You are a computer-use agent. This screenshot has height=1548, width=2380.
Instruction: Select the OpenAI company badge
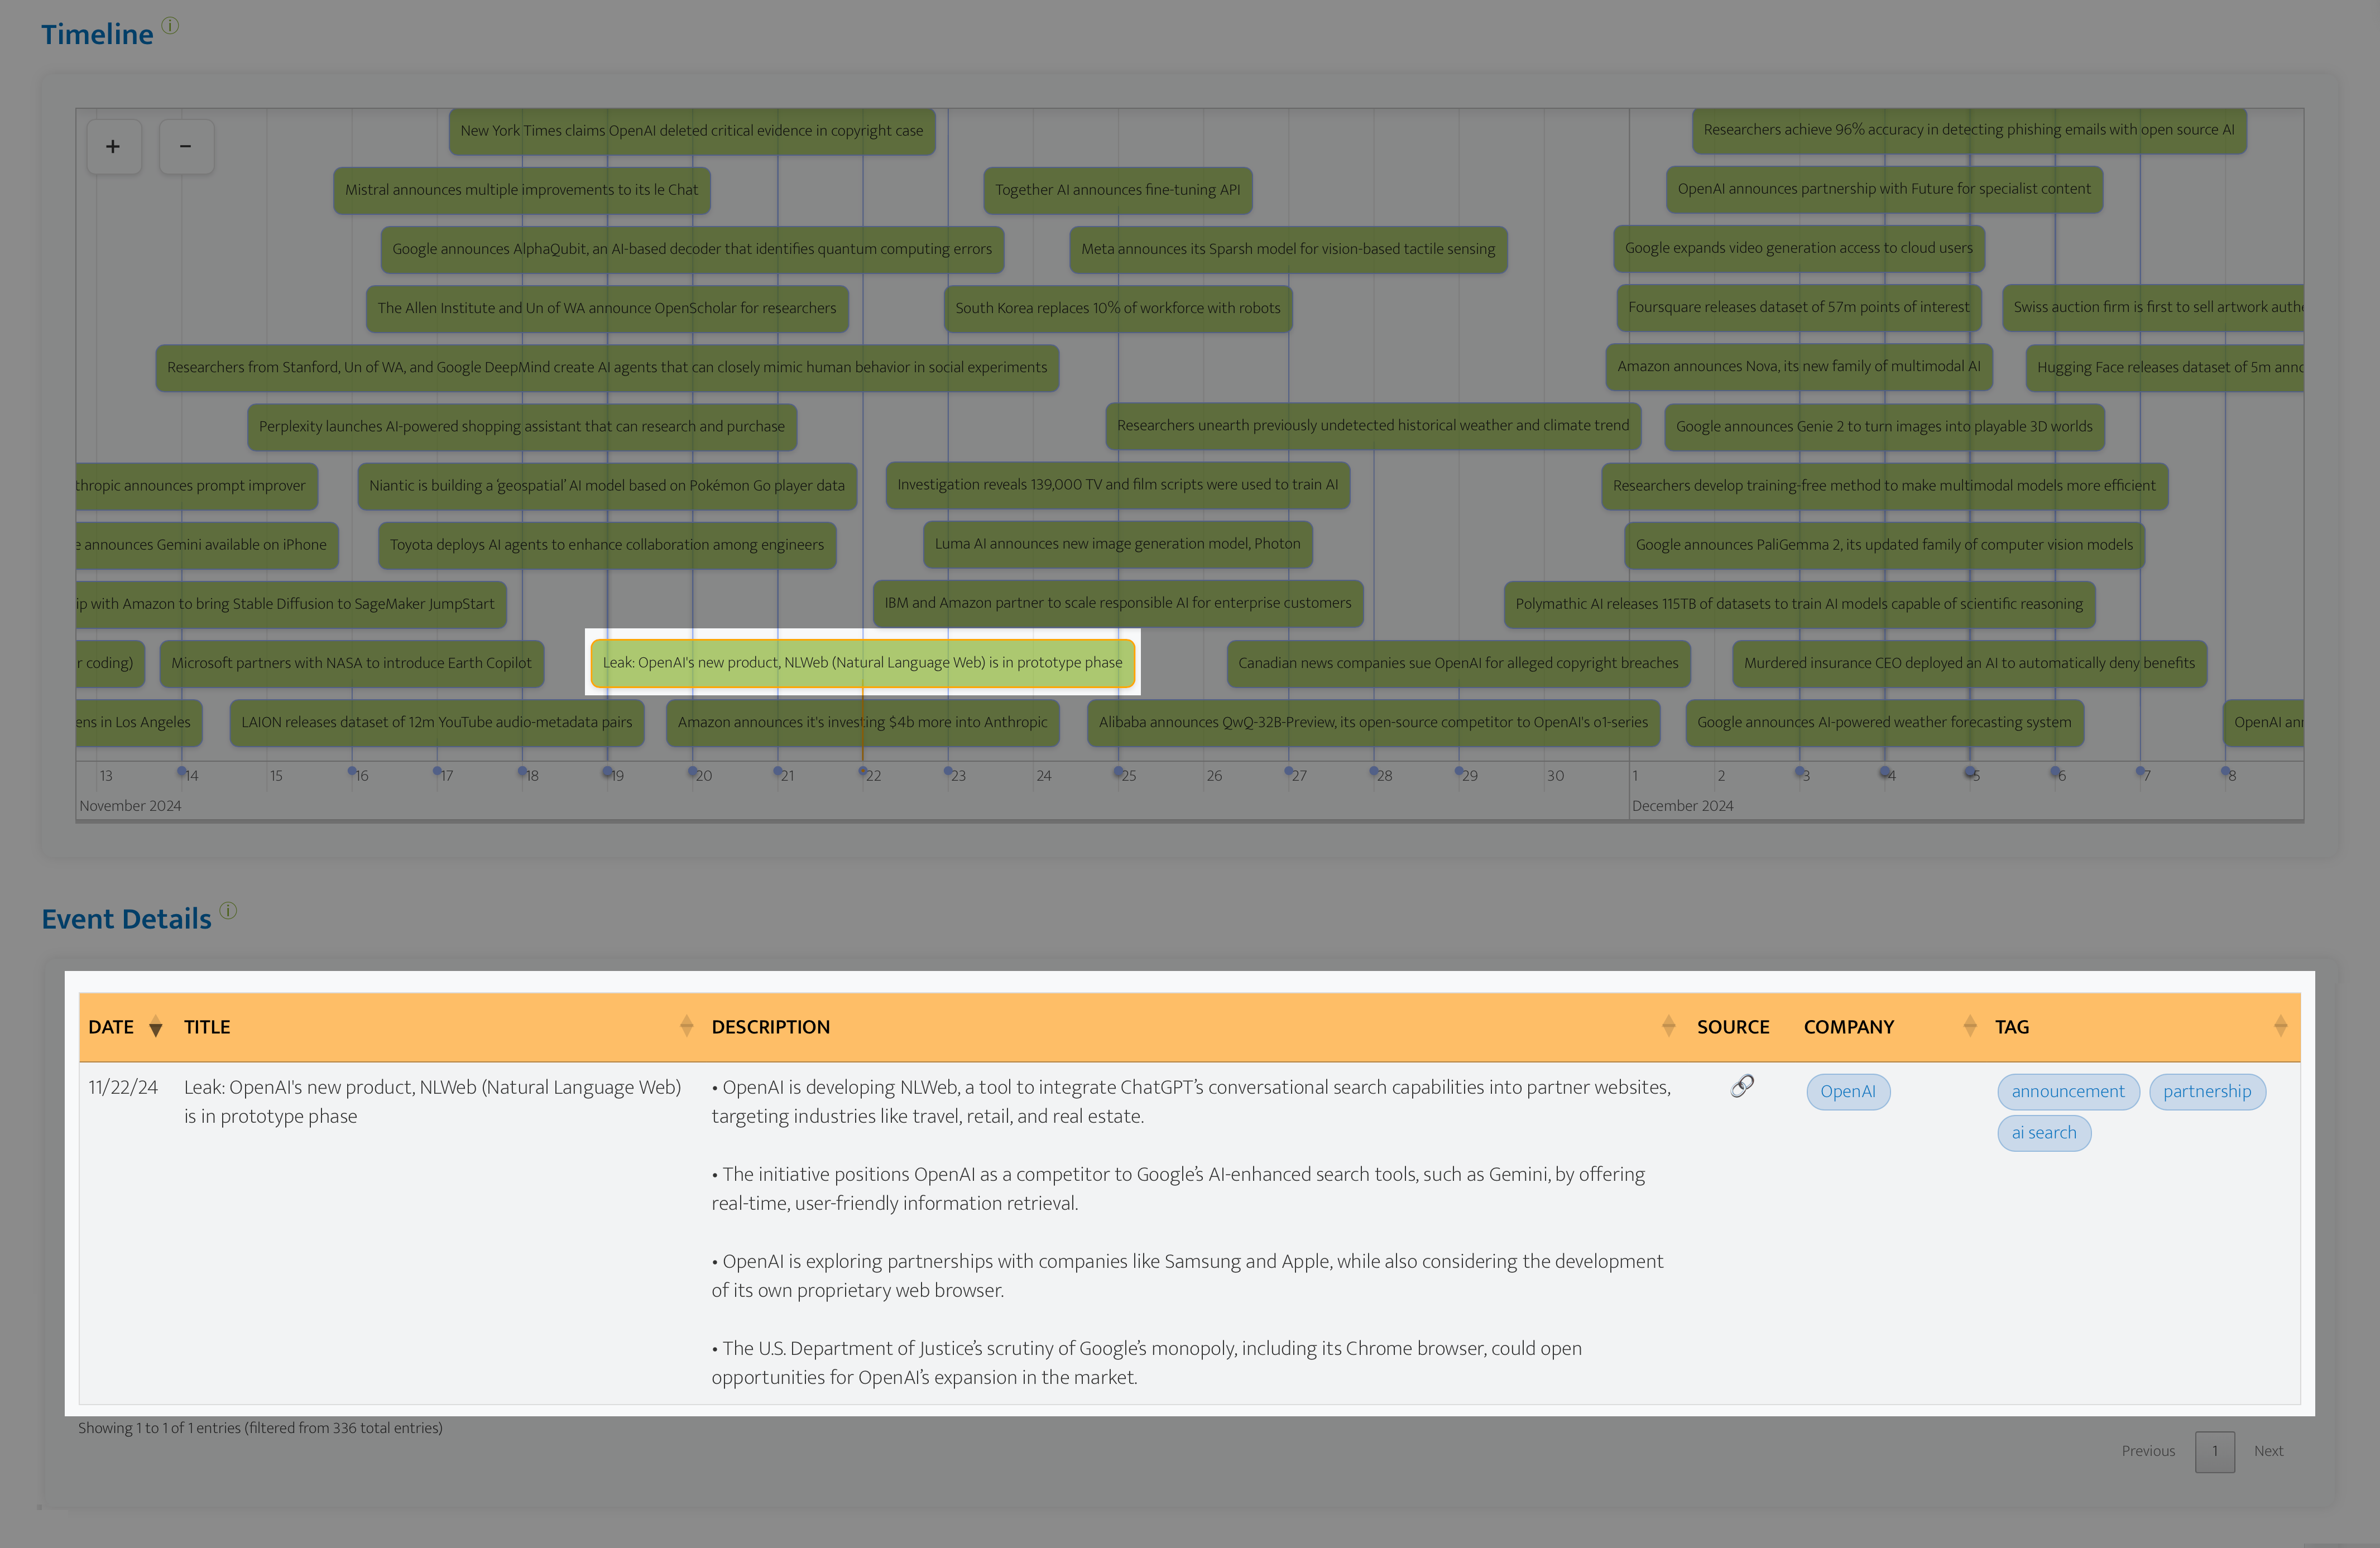(1848, 1091)
